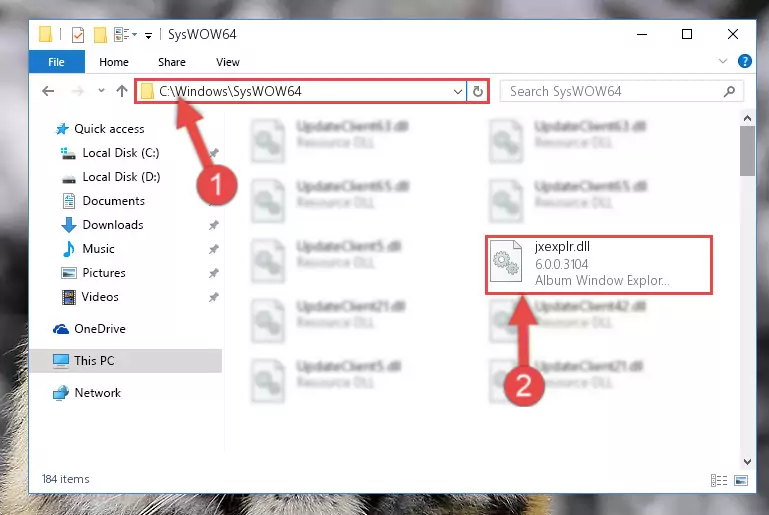Click the search magnifier icon
Viewport: 769px width, 515px height.
click(x=729, y=92)
